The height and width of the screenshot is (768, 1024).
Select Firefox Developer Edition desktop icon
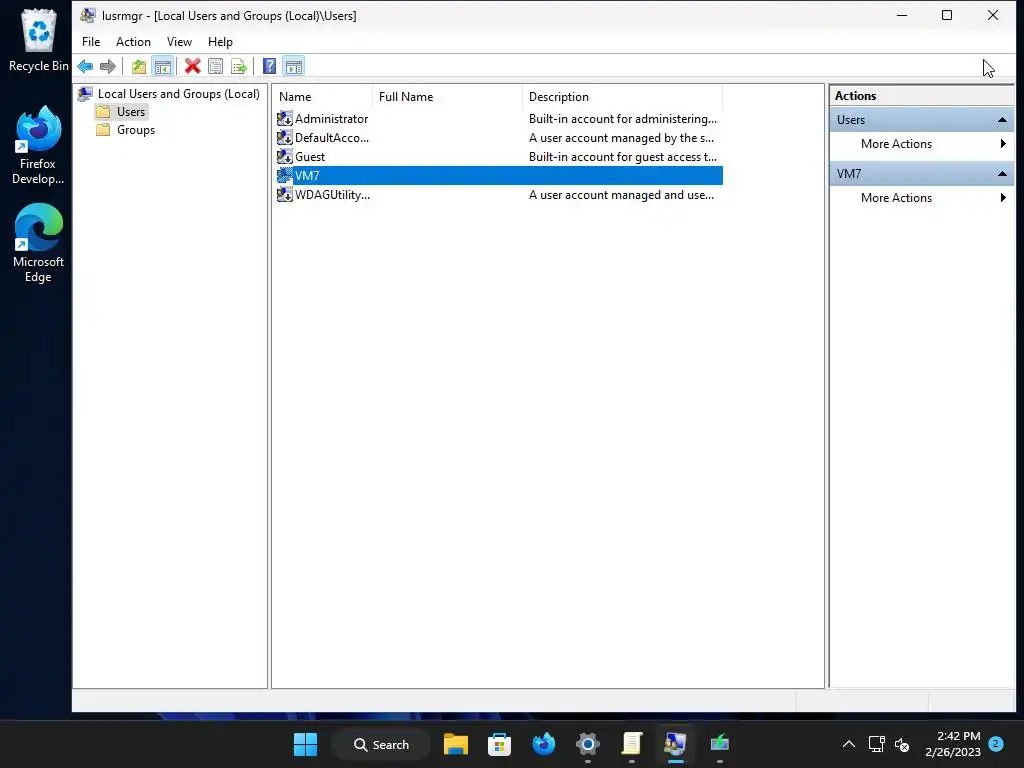(38, 145)
